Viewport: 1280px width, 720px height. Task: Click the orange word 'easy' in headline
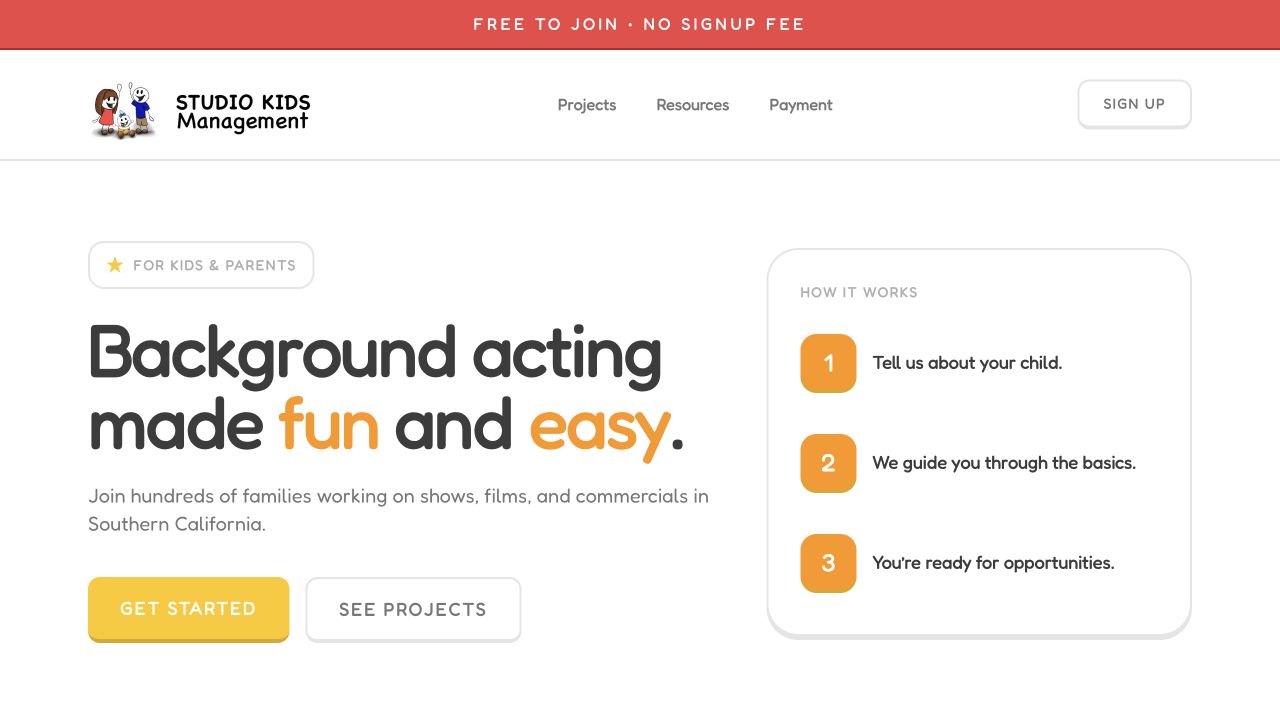point(599,428)
